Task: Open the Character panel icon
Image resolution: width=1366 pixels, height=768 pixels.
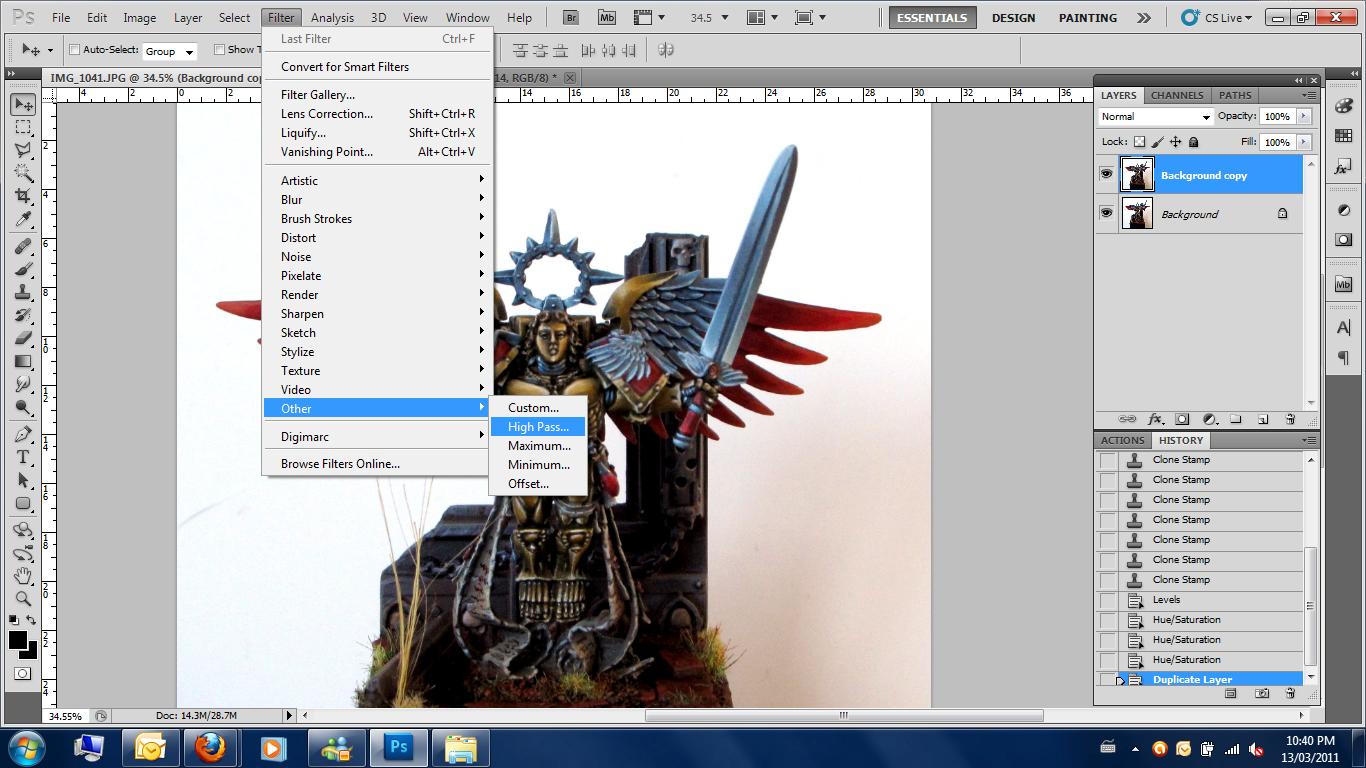Action: (x=1343, y=328)
